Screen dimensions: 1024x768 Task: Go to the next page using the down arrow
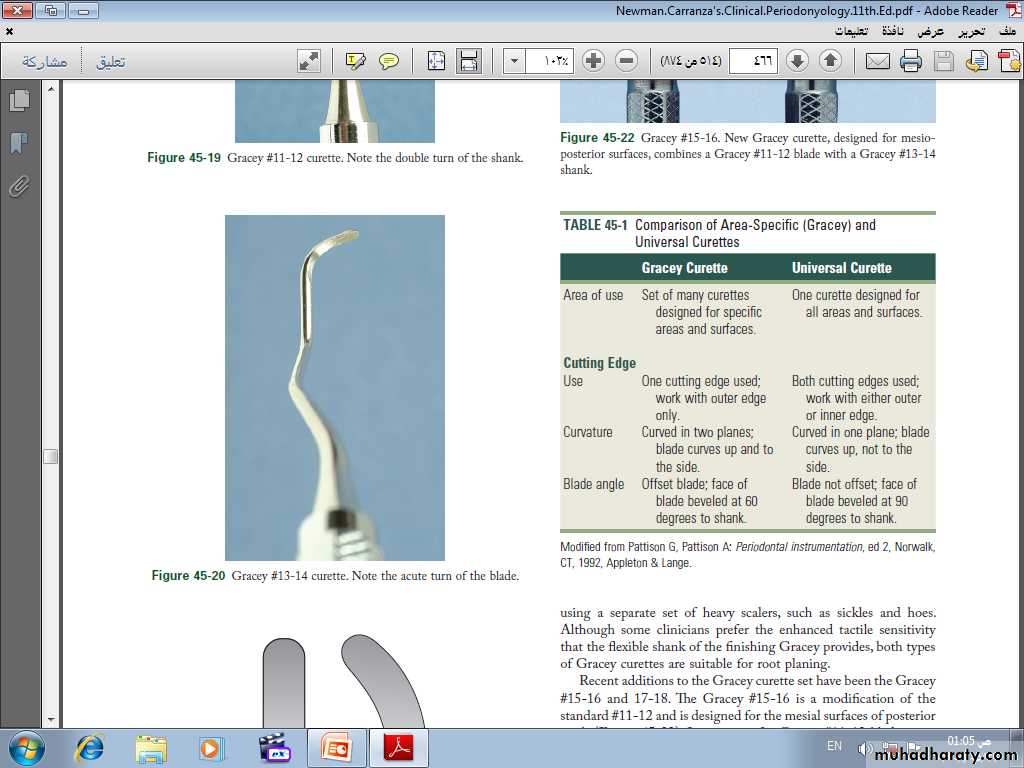pyautogui.click(x=797, y=61)
